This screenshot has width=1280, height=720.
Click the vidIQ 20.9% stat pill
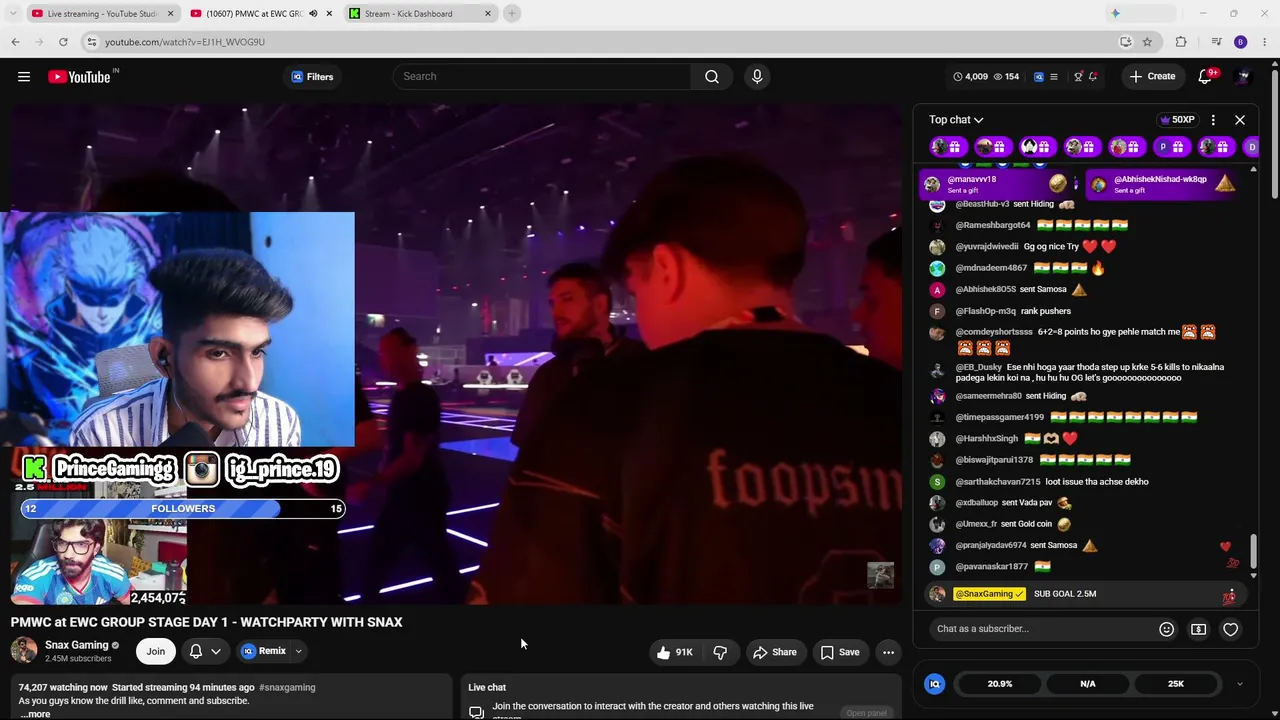pyautogui.click(x=1000, y=684)
